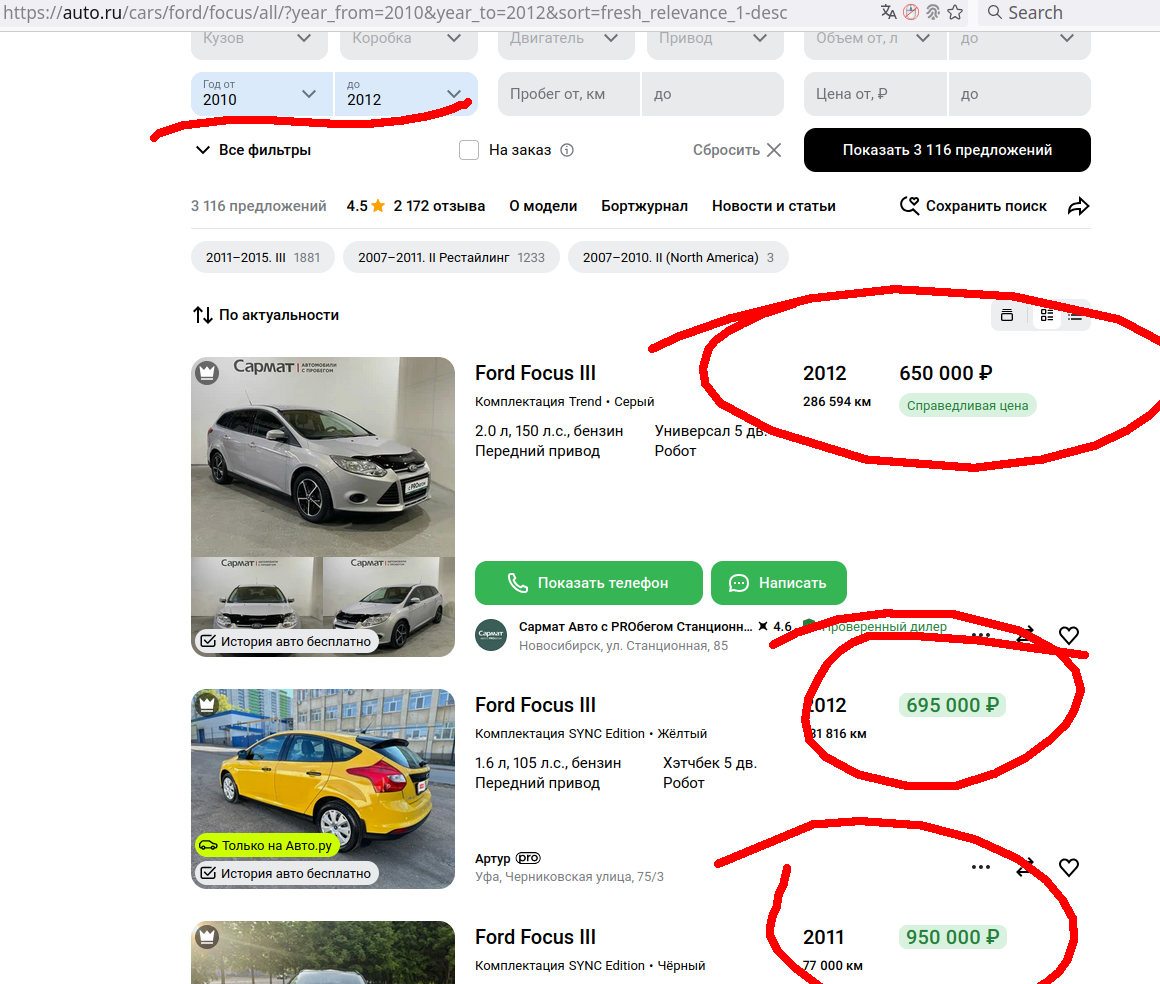This screenshot has height=984, width=1160.
Task: Open more options for Артур's listing
Action: (x=980, y=867)
